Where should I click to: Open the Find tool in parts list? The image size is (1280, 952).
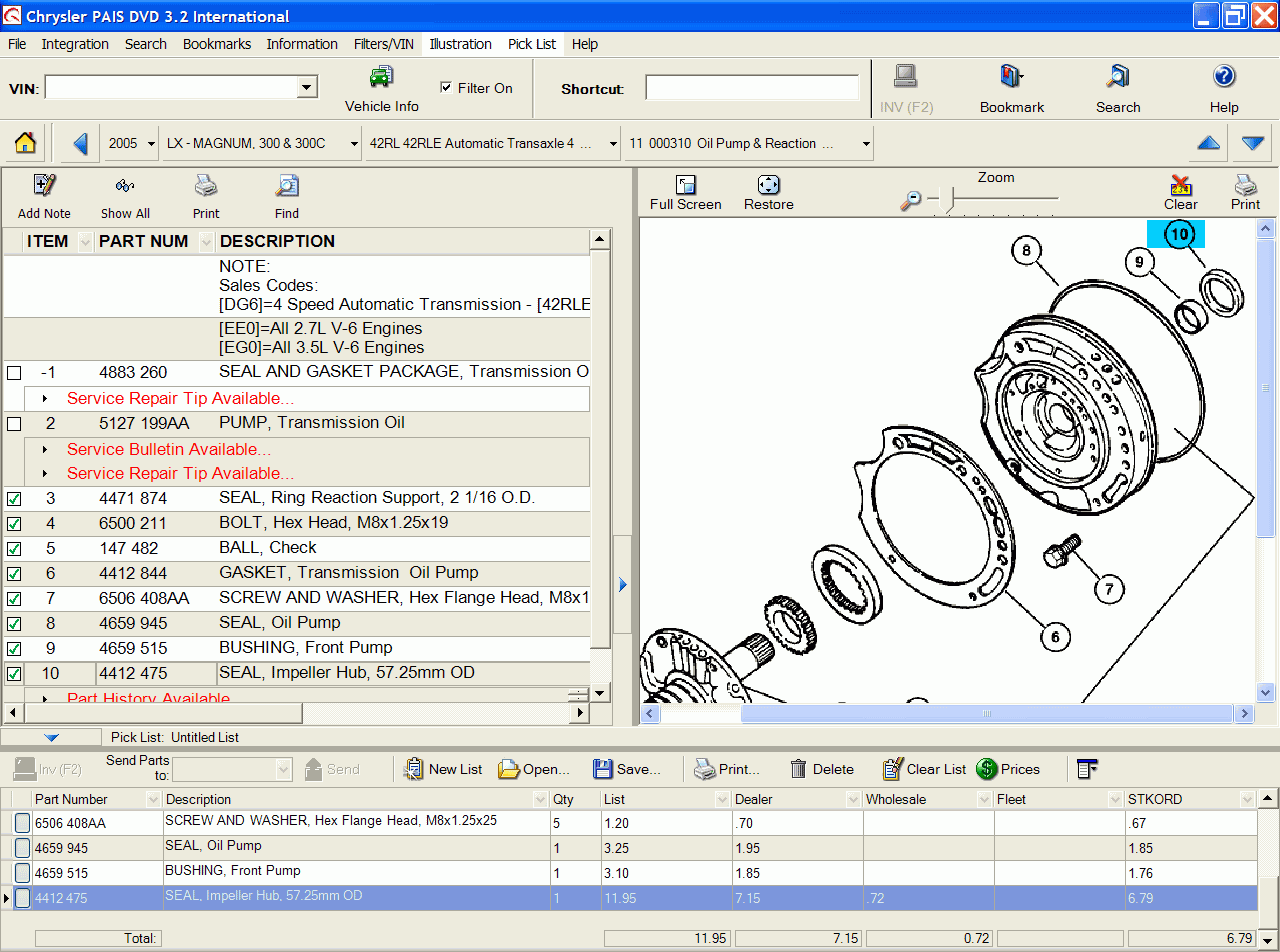287,196
